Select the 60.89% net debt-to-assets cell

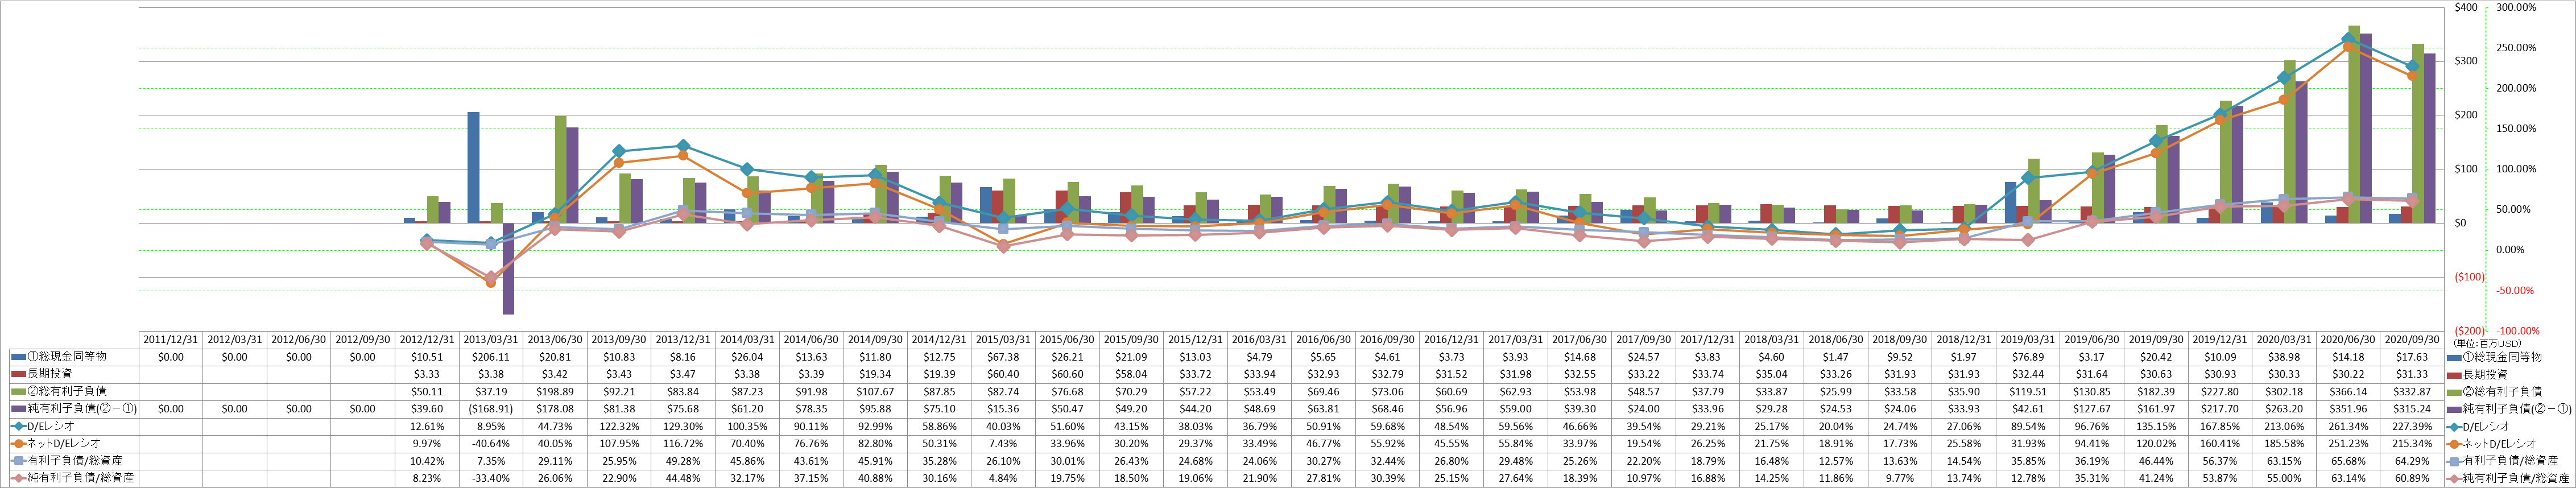(x=2411, y=478)
